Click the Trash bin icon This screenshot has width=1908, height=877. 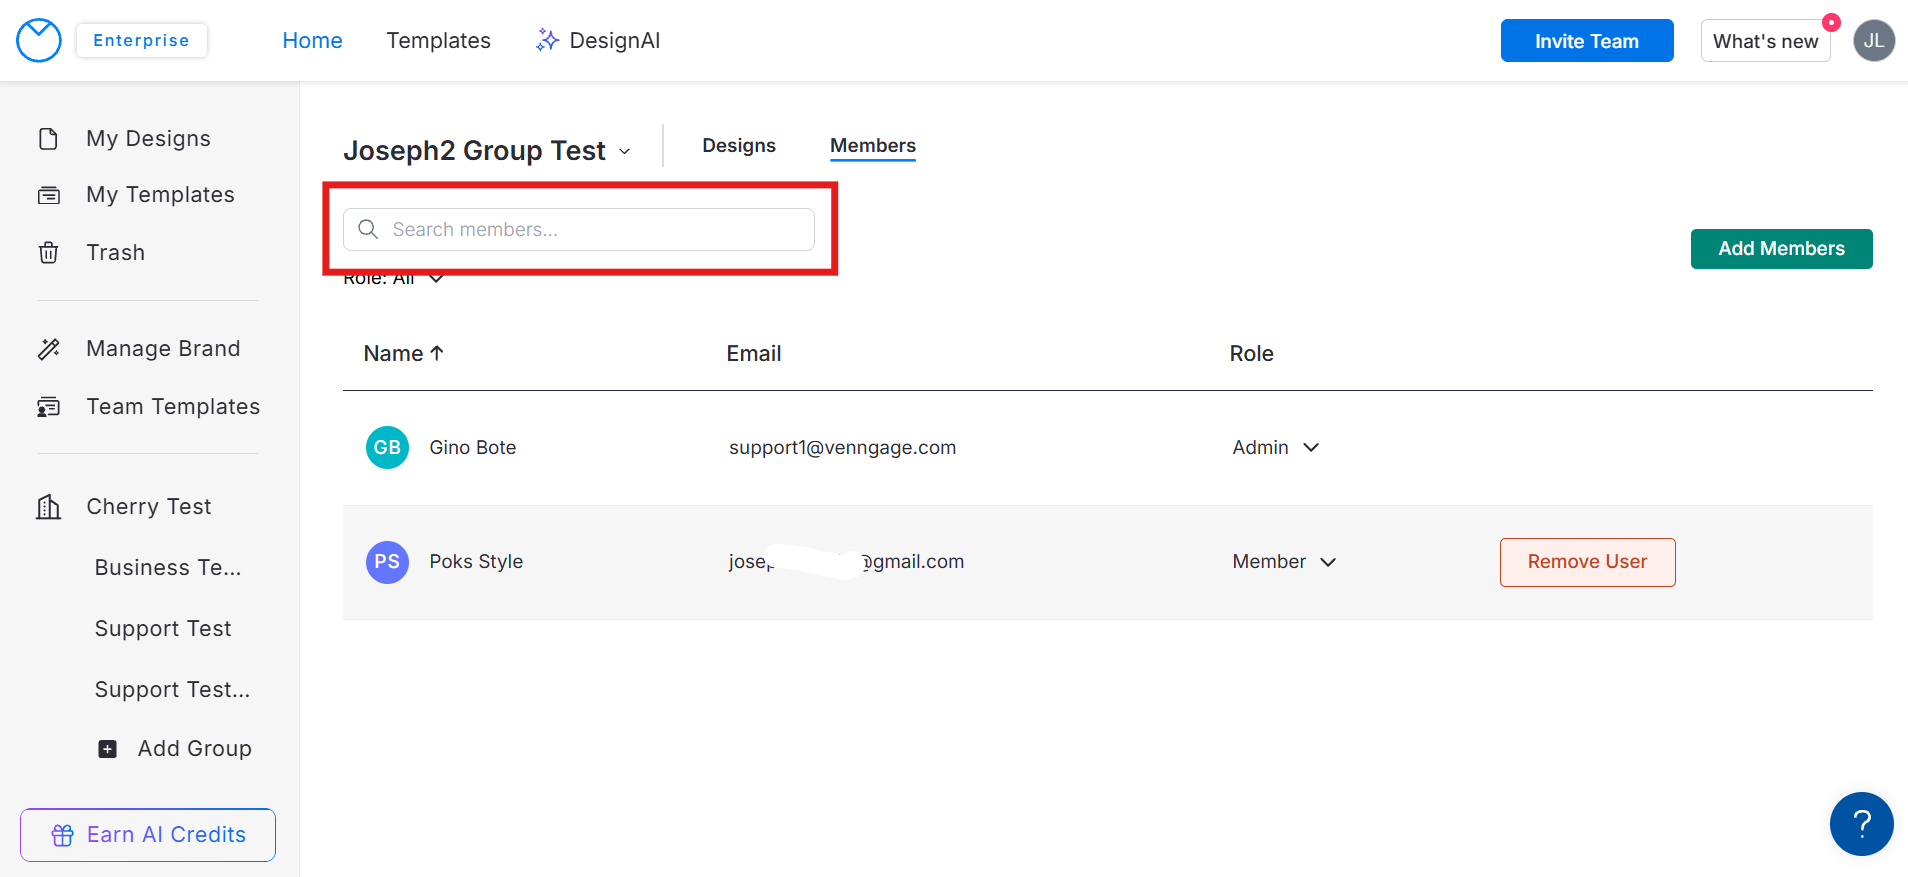click(48, 252)
